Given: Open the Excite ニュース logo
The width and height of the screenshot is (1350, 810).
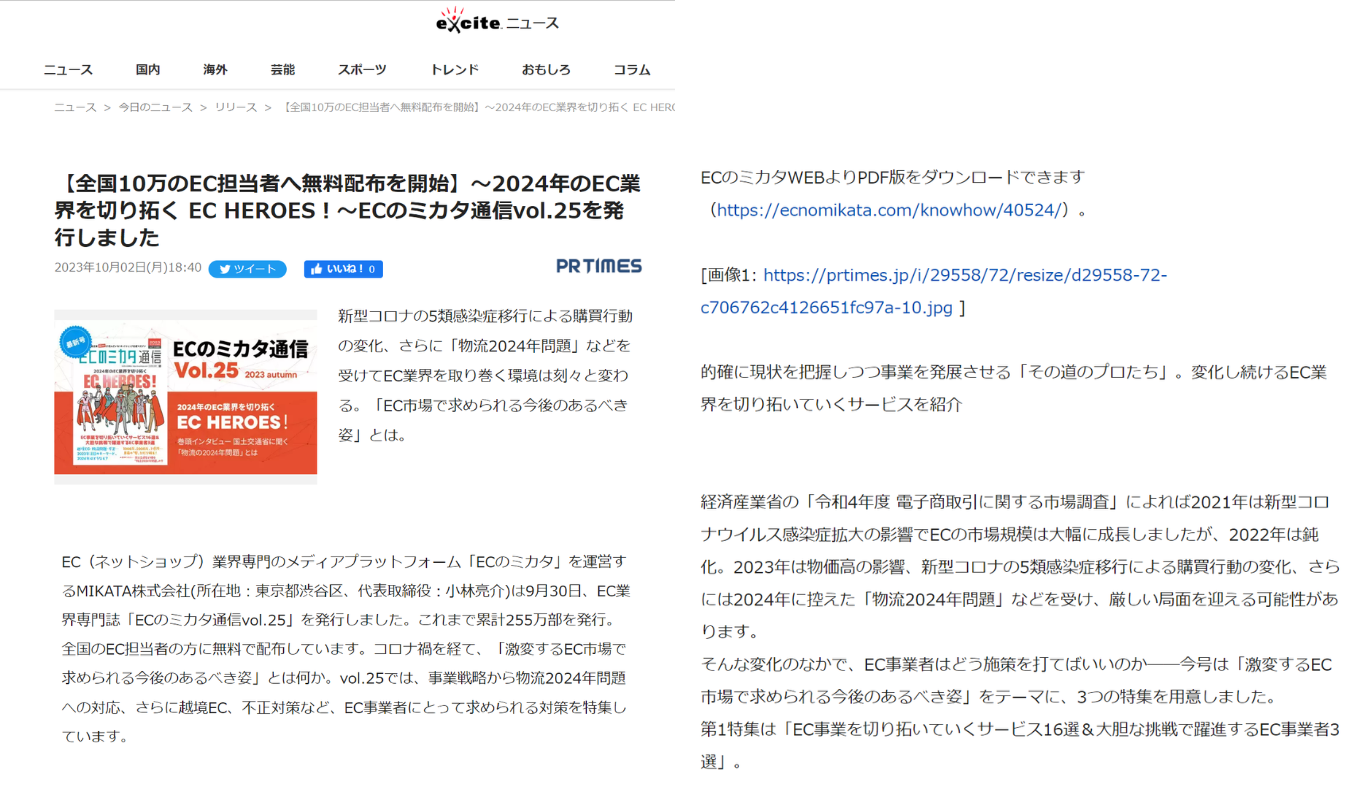Looking at the screenshot, I should [x=498, y=21].
